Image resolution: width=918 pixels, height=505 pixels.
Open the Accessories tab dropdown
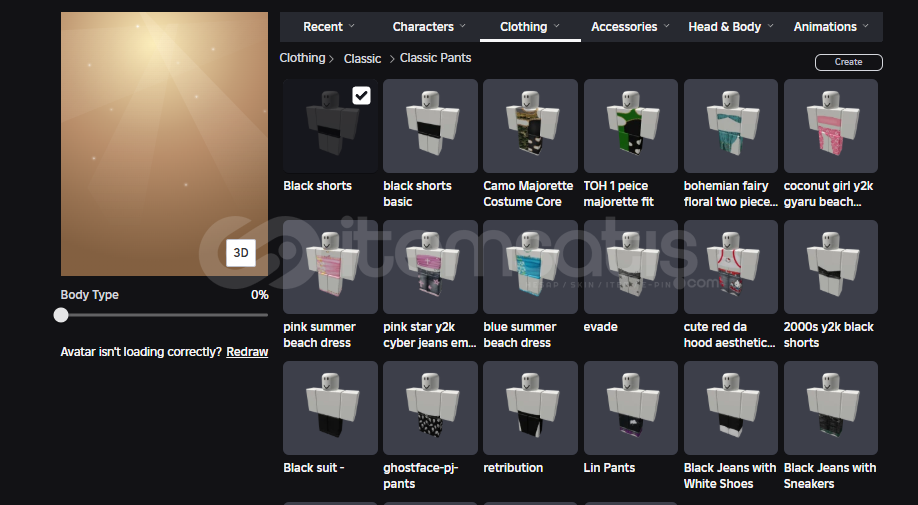click(x=630, y=27)
